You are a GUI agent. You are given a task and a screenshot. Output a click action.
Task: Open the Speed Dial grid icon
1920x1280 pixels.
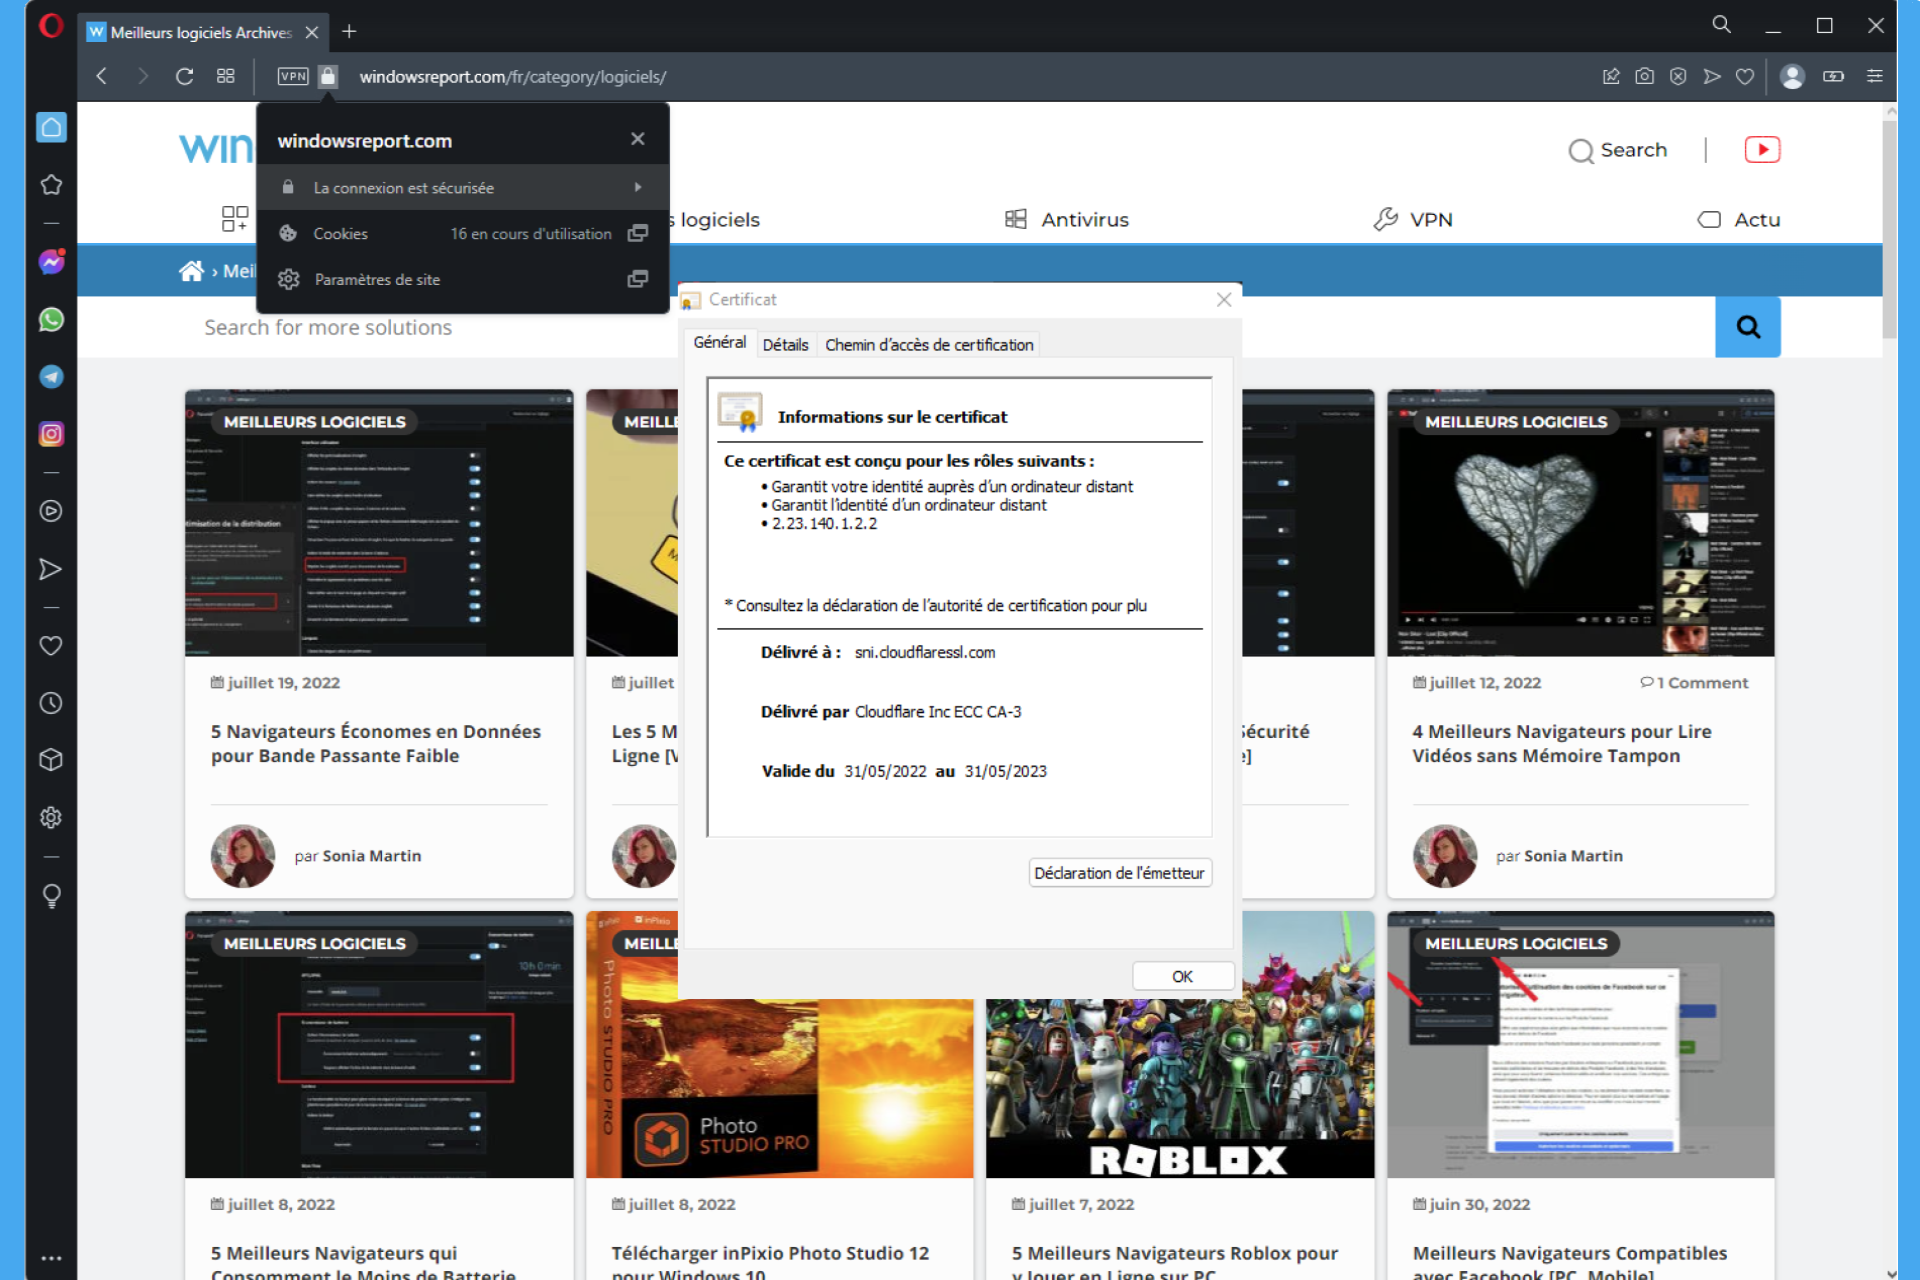coord(226,76)
